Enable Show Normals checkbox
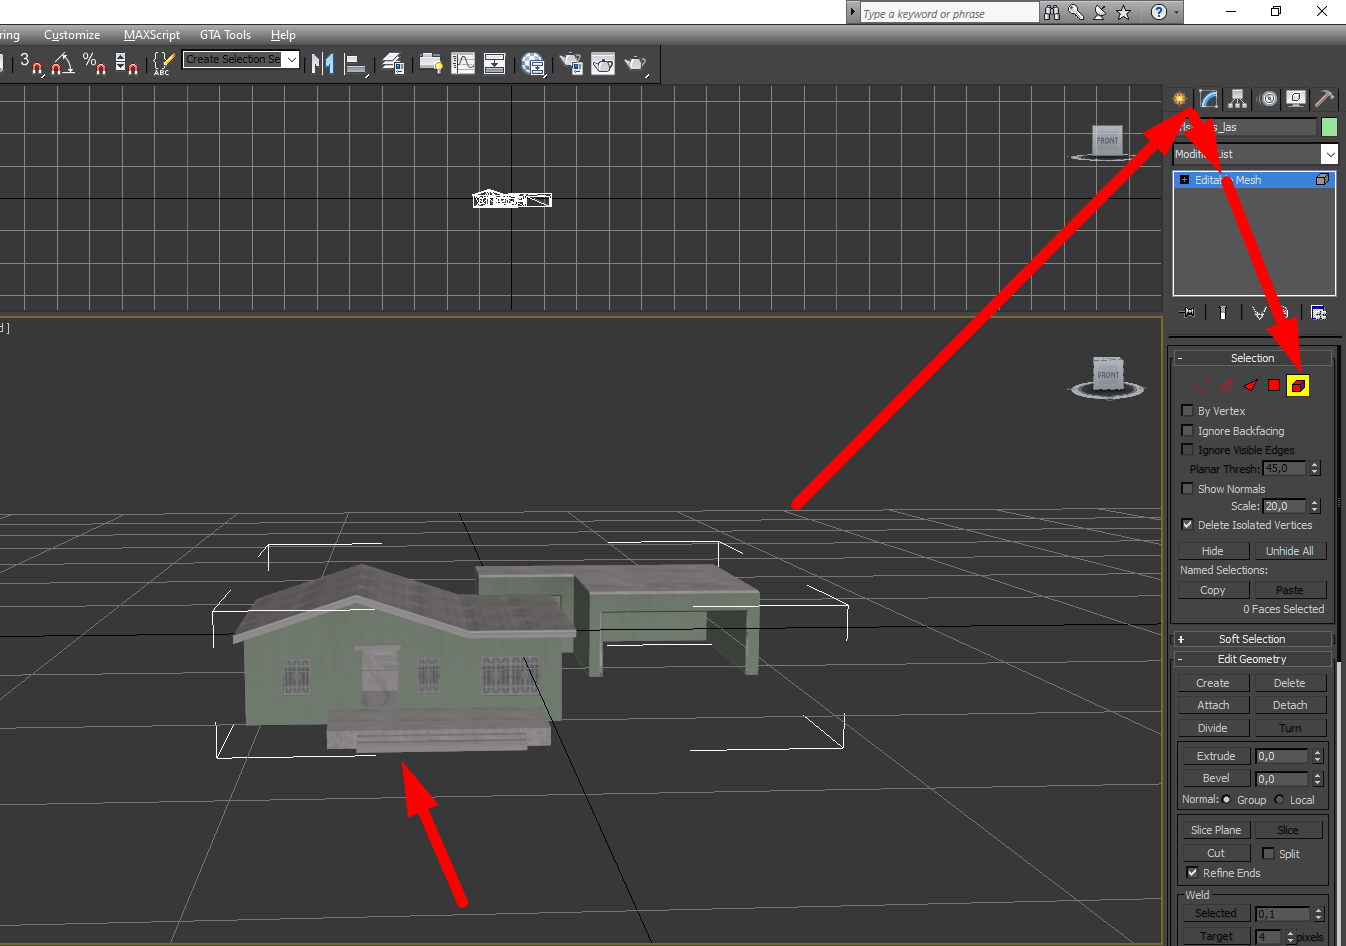1346x946 pixels. coord(1187,488)
